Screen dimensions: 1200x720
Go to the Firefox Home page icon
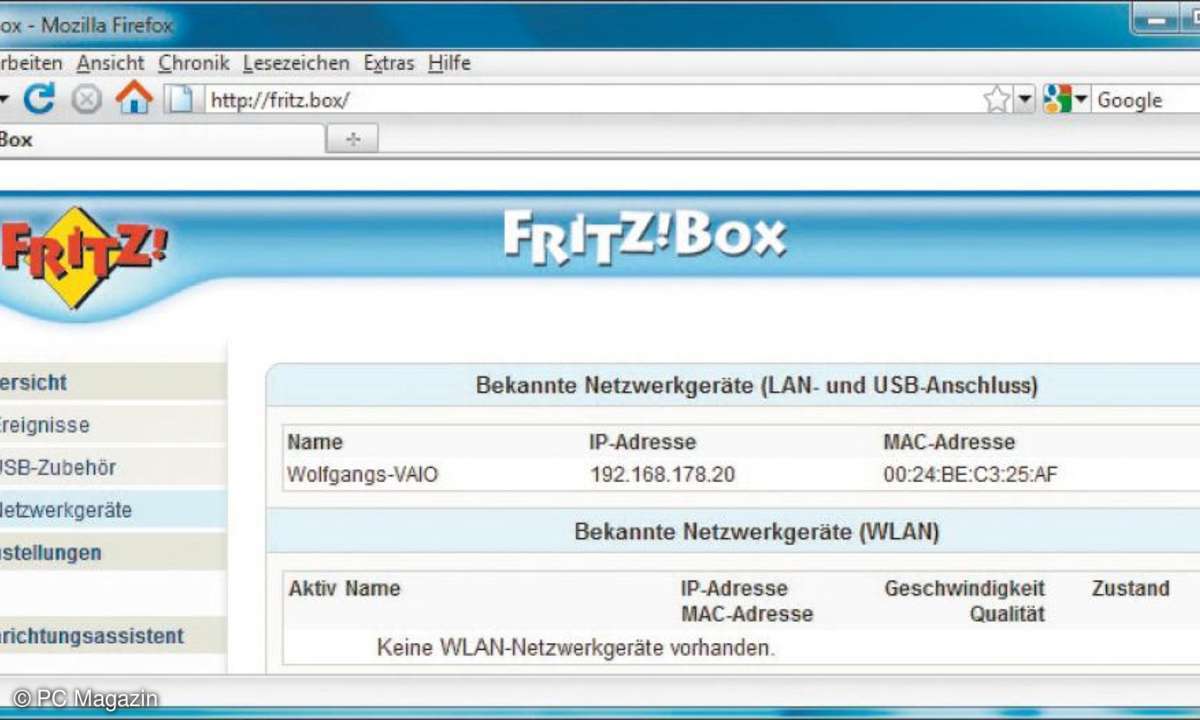coord(134,98)
